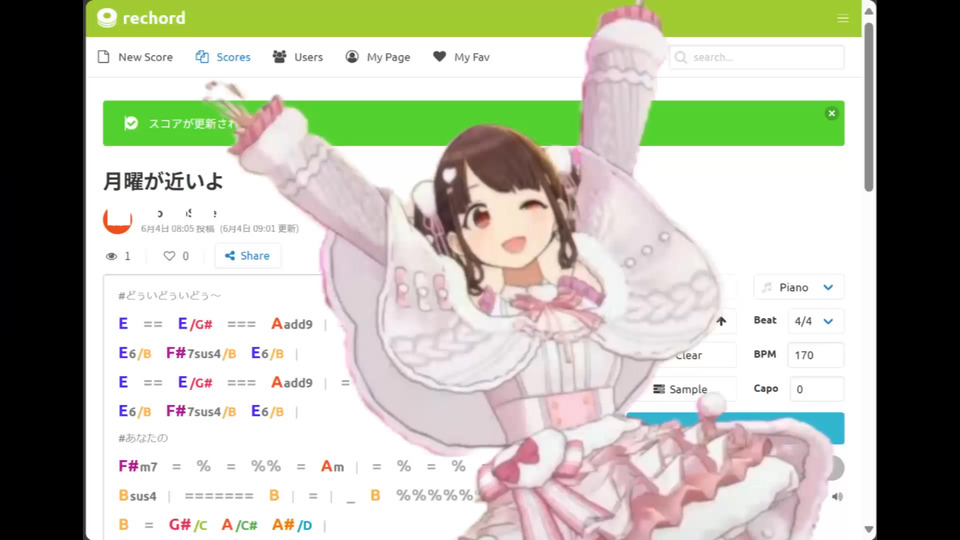Image resolution: width=960 pixels, height=540 pixels.
Task: Click the A#/D chord
Action: [x=292, y=525]
